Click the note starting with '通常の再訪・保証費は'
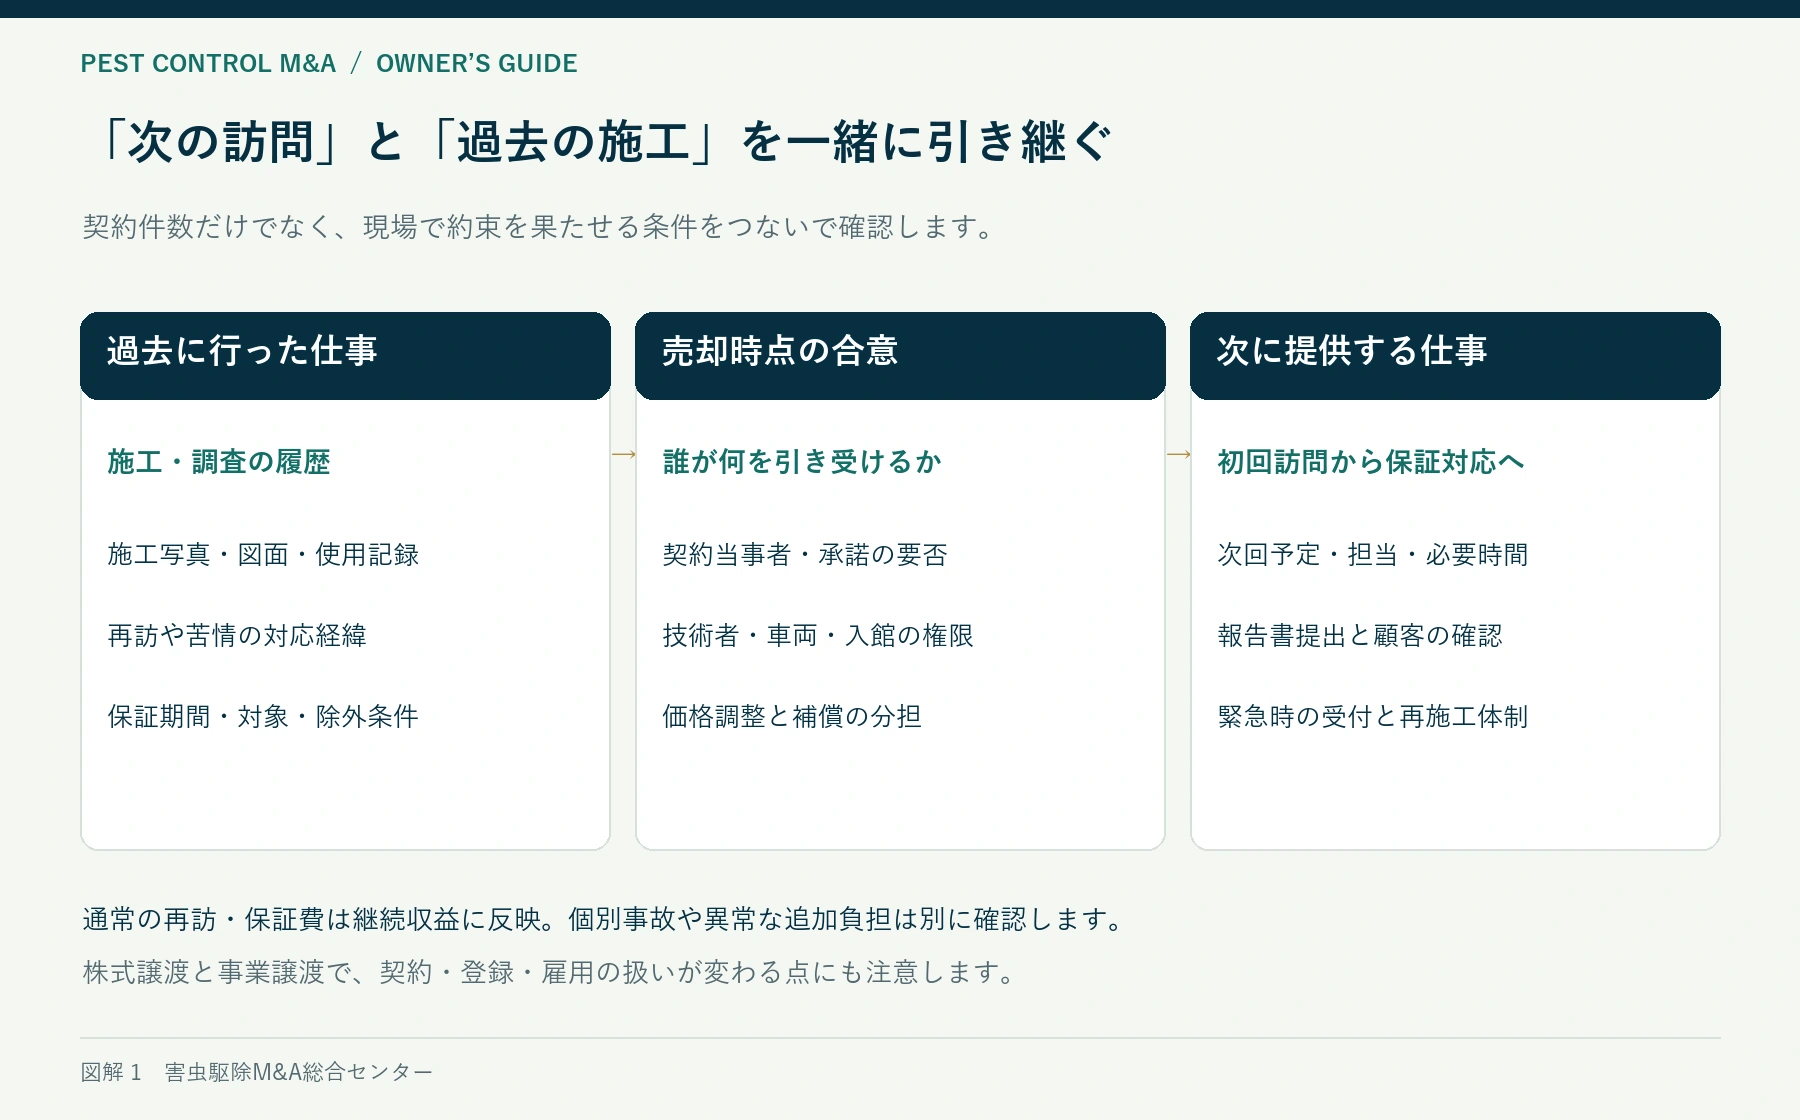Viewport: 1800px width, 1120px height. point(605,919)
